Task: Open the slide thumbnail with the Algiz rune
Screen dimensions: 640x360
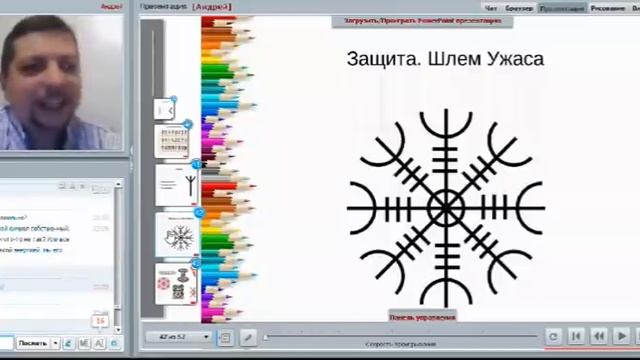Action: (x=177, y=185)
